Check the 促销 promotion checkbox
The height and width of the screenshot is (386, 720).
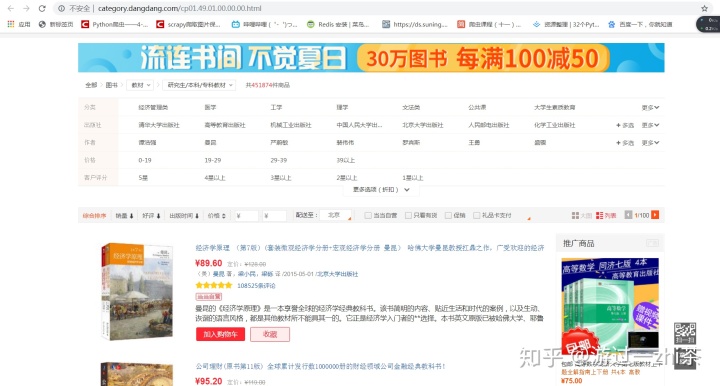[x=448, y=215]
